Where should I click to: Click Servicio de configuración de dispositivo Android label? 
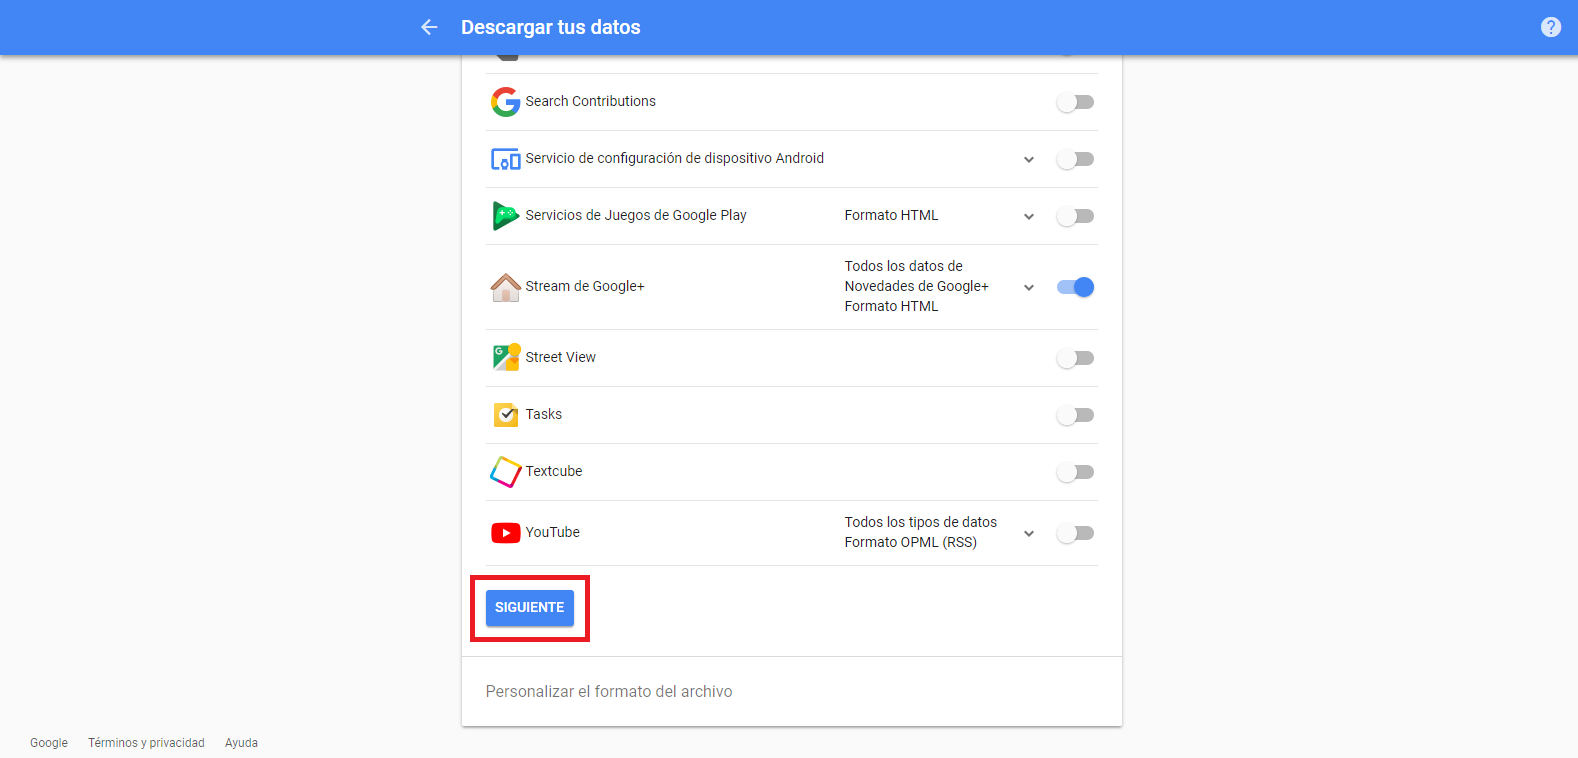(675, 158)
